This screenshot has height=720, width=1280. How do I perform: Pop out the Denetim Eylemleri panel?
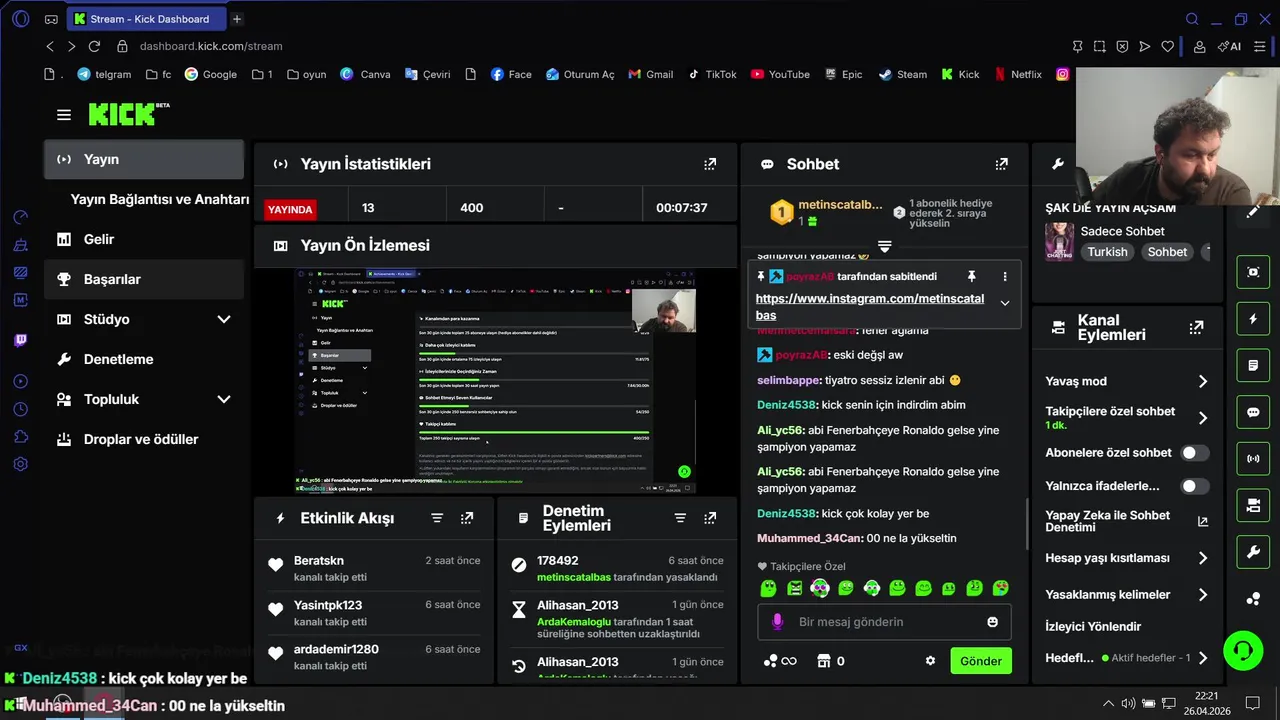(x=710, y=518)
